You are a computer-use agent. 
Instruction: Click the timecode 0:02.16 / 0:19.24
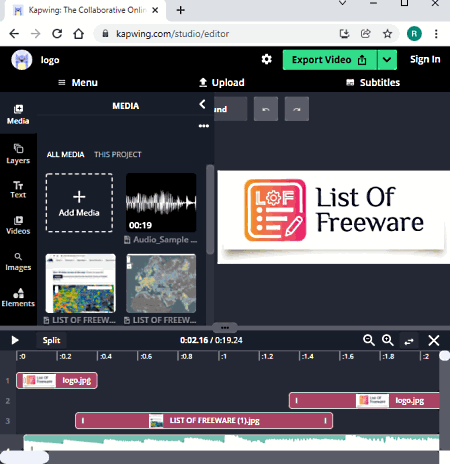point(211,340)
